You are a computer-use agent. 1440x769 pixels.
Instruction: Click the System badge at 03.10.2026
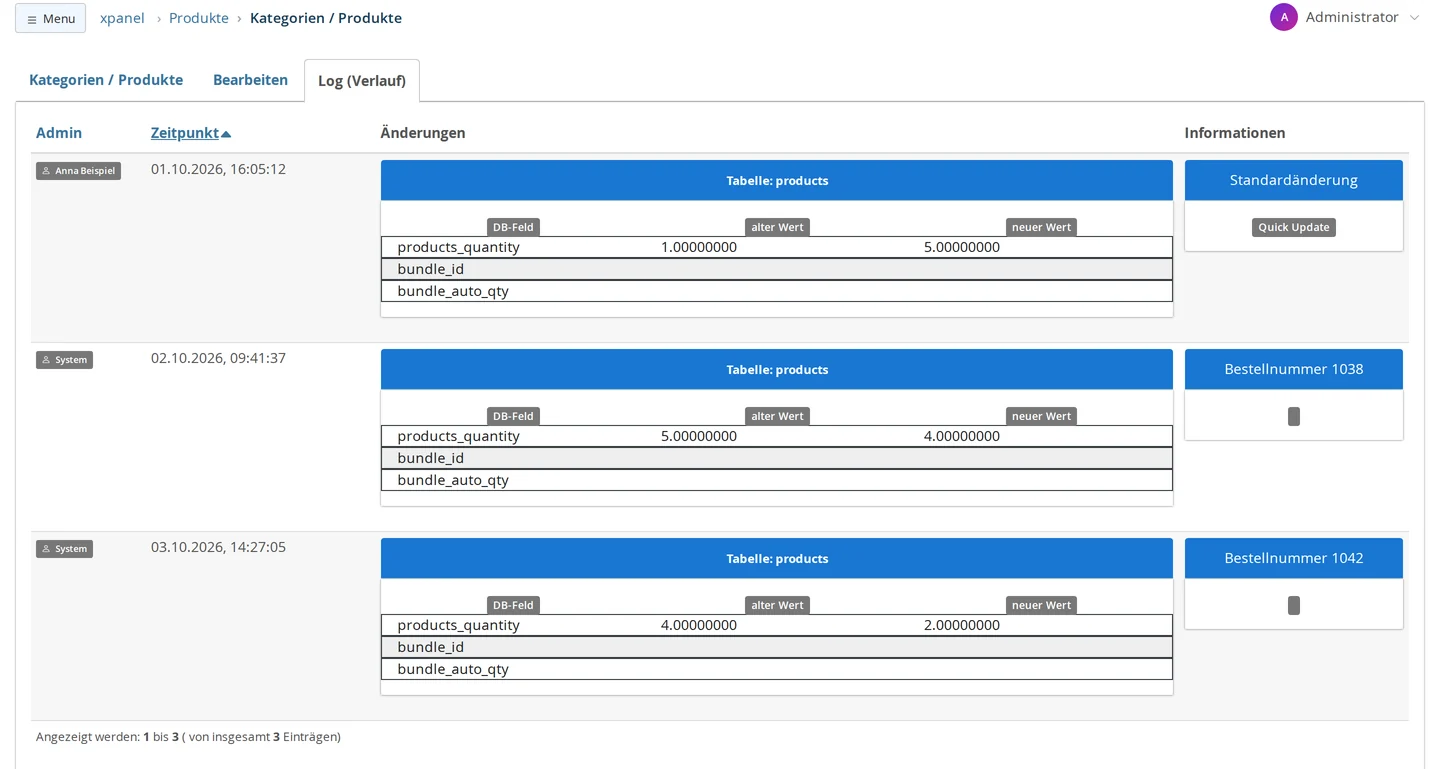[64, 549]
